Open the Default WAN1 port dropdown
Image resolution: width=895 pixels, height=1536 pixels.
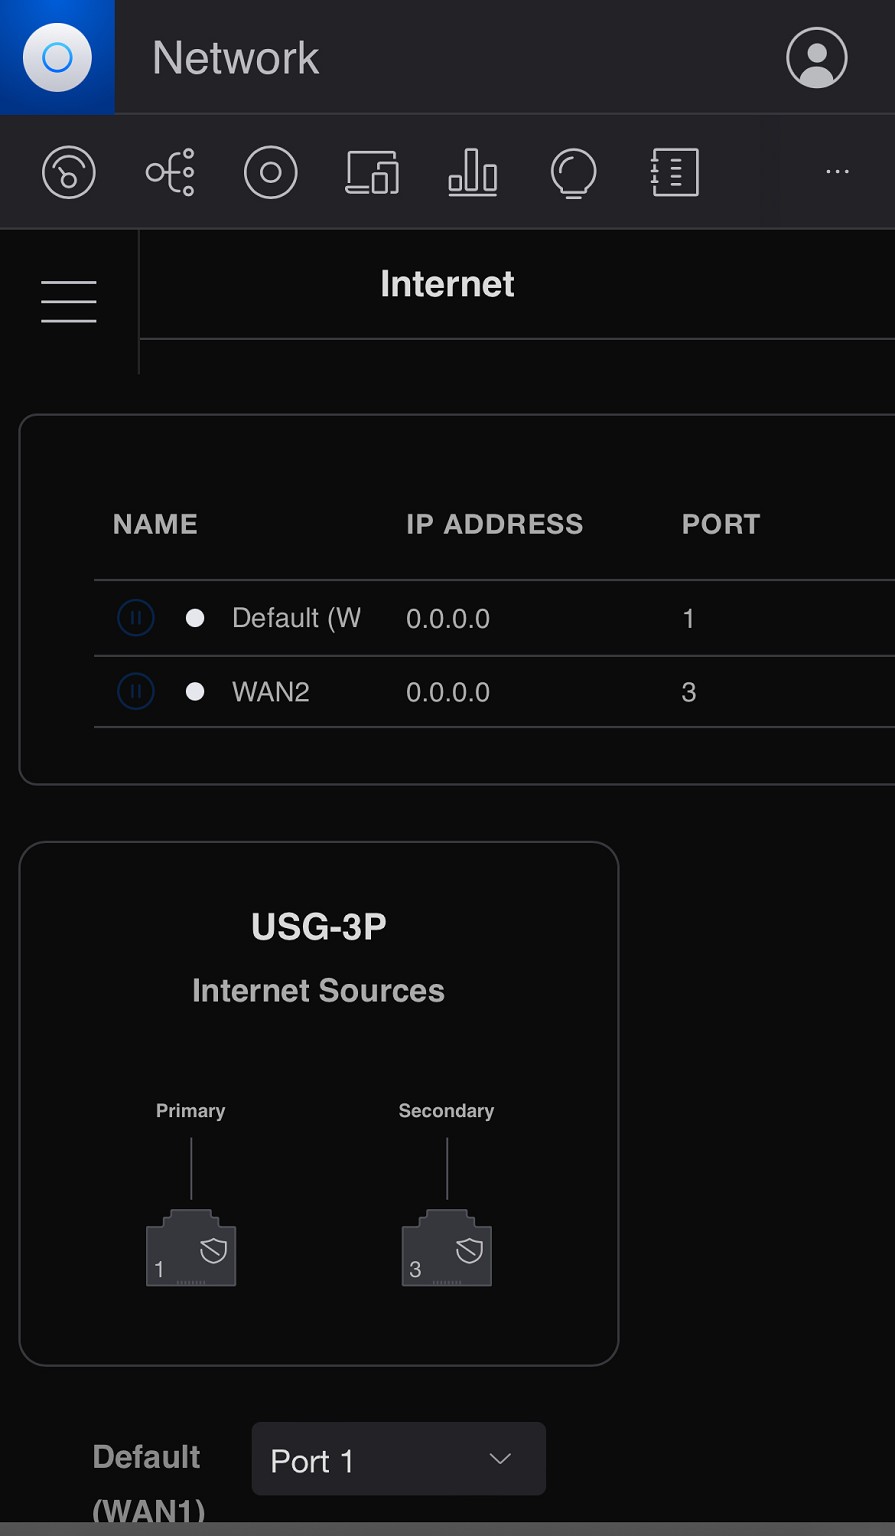click(398, 1460)
